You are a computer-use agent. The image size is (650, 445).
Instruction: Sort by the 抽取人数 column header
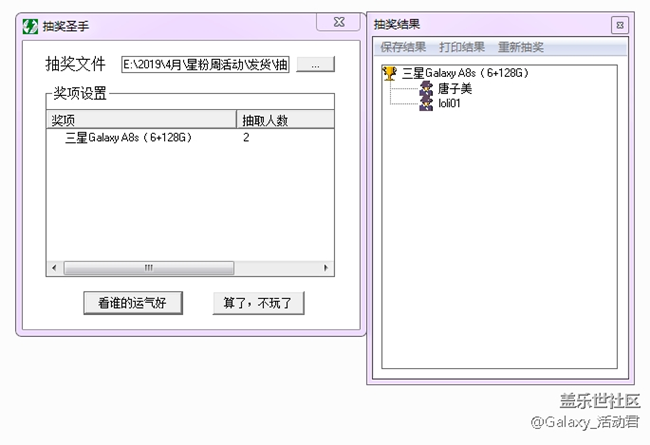click(284, 120)
